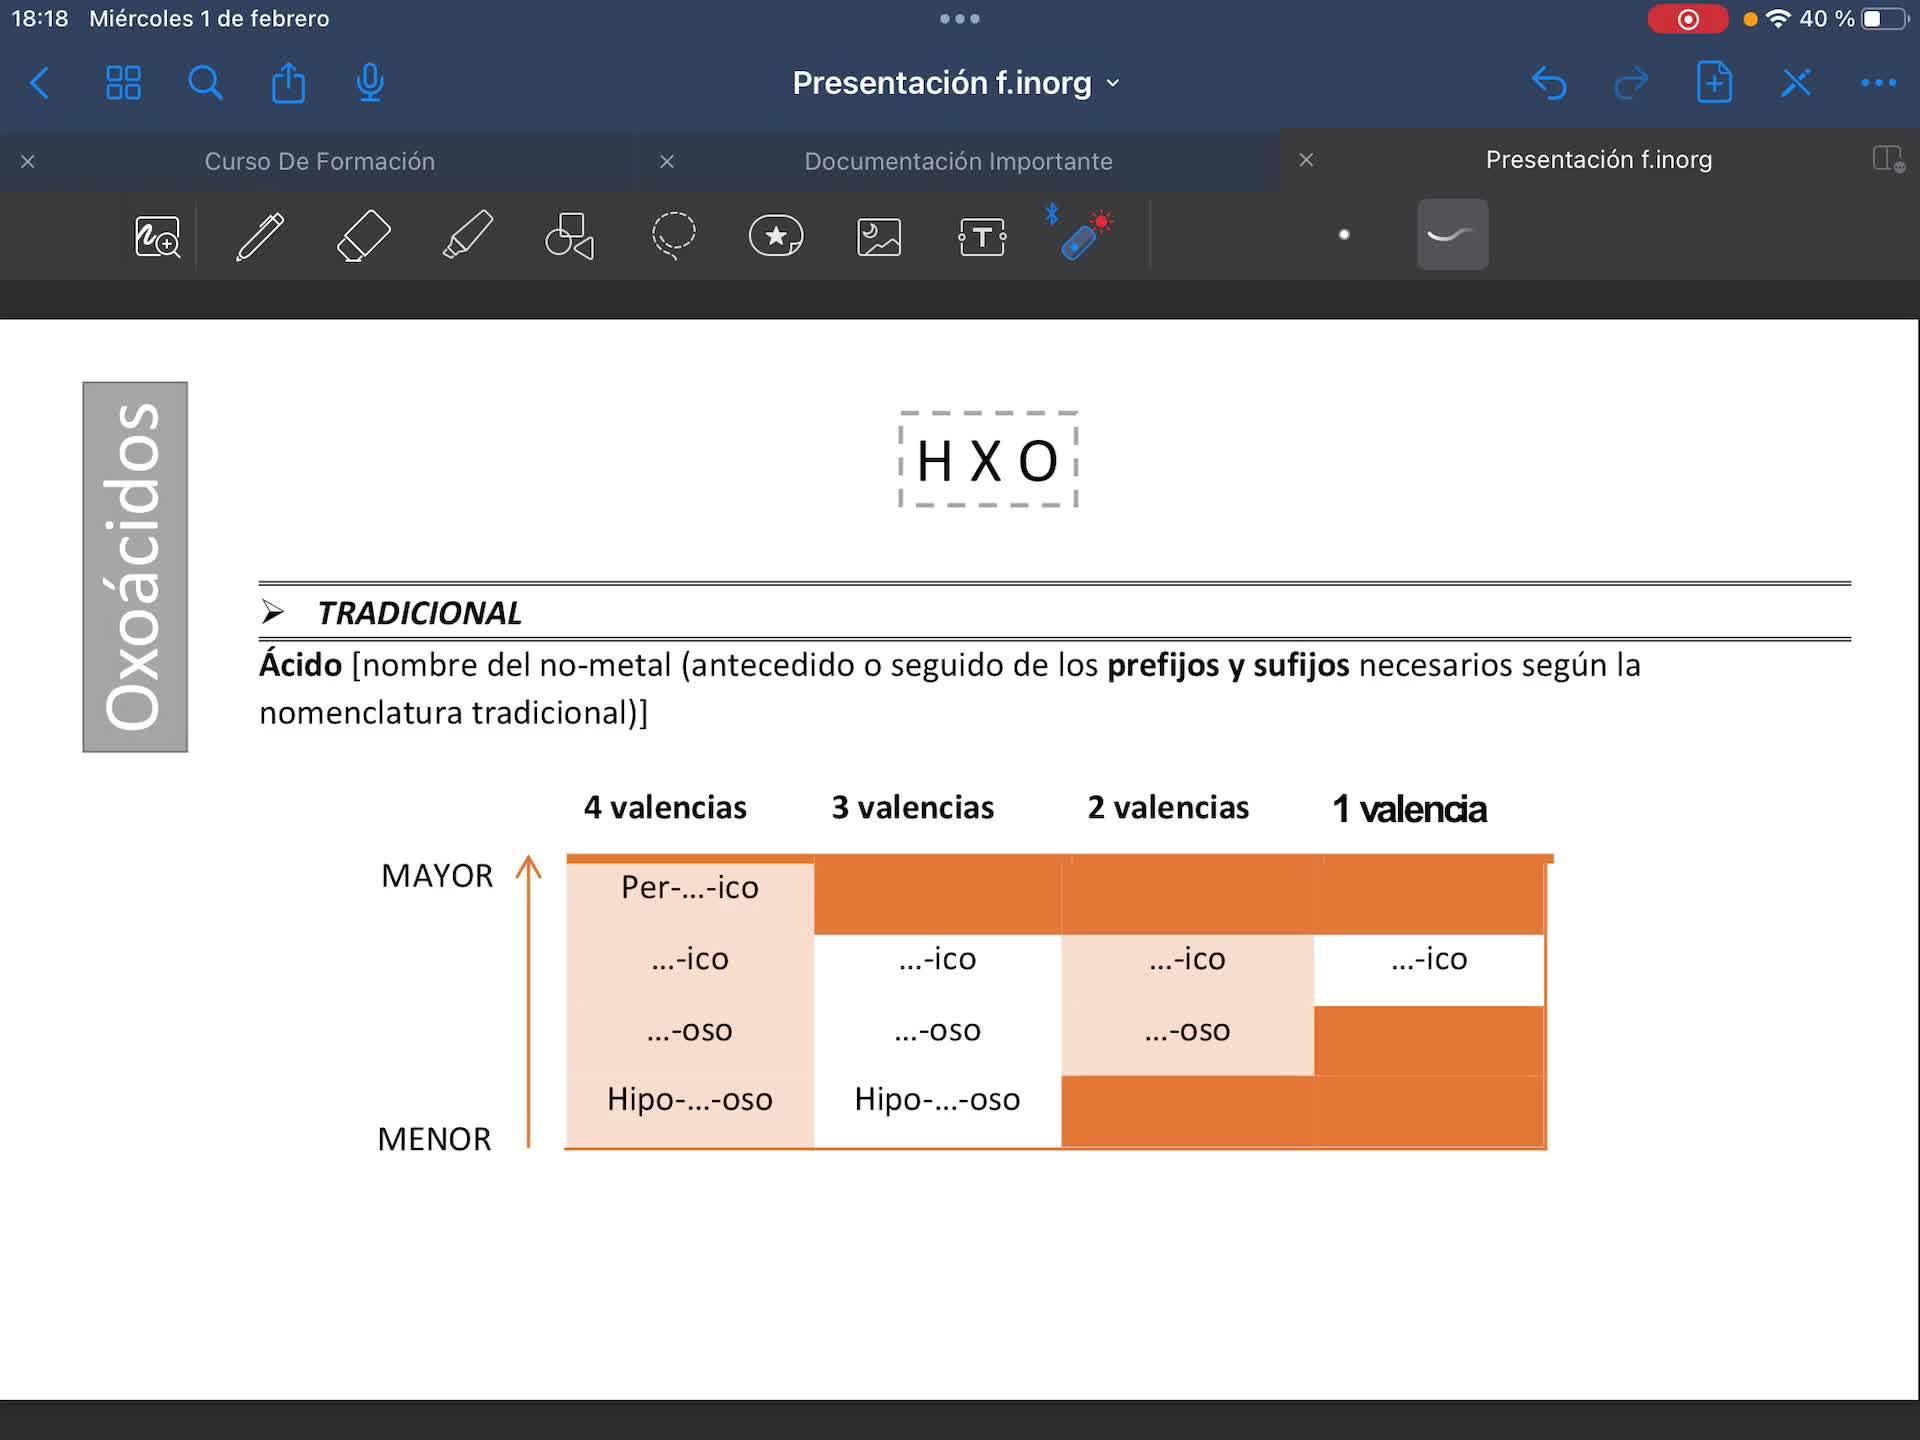
Task: Open the more options ellipsis menu
Action: 1878,83
